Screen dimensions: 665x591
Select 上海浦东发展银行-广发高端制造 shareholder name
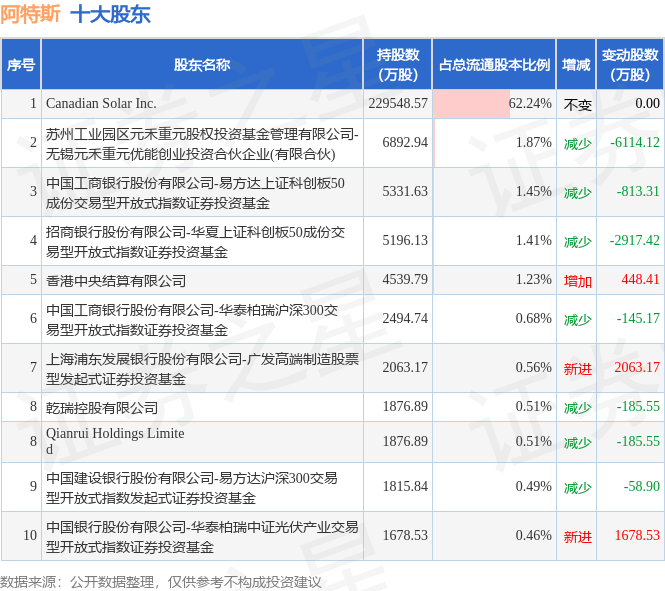(202, 369)
